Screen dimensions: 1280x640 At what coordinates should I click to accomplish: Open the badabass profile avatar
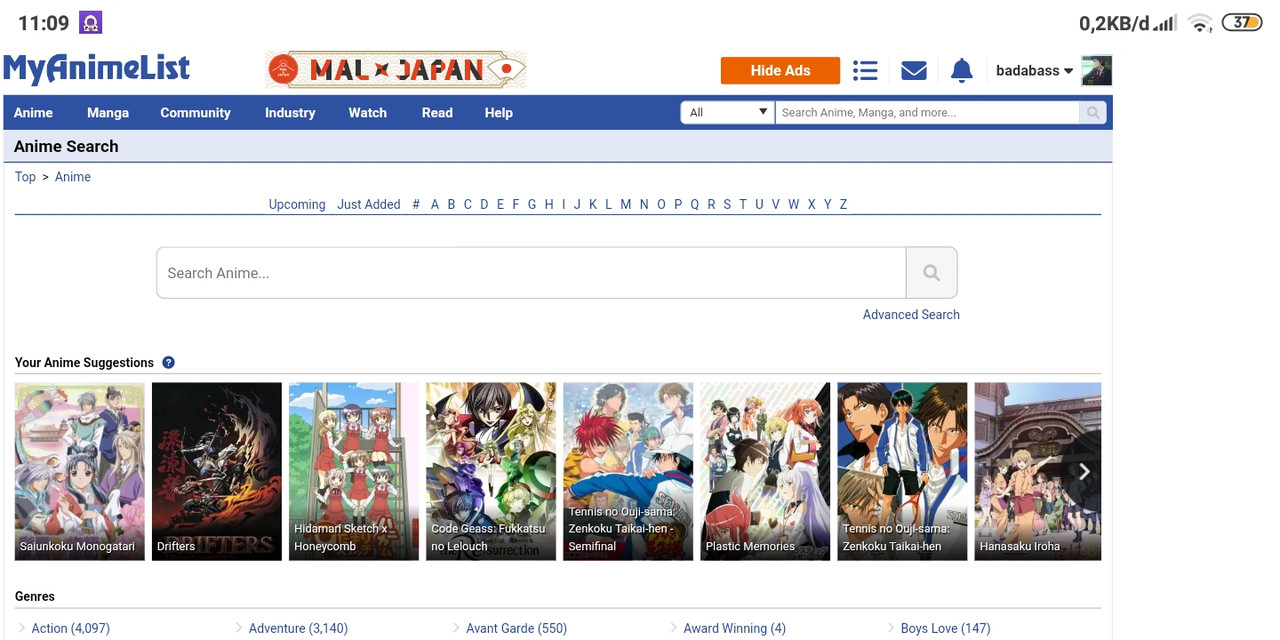(x=1097, y=70)
